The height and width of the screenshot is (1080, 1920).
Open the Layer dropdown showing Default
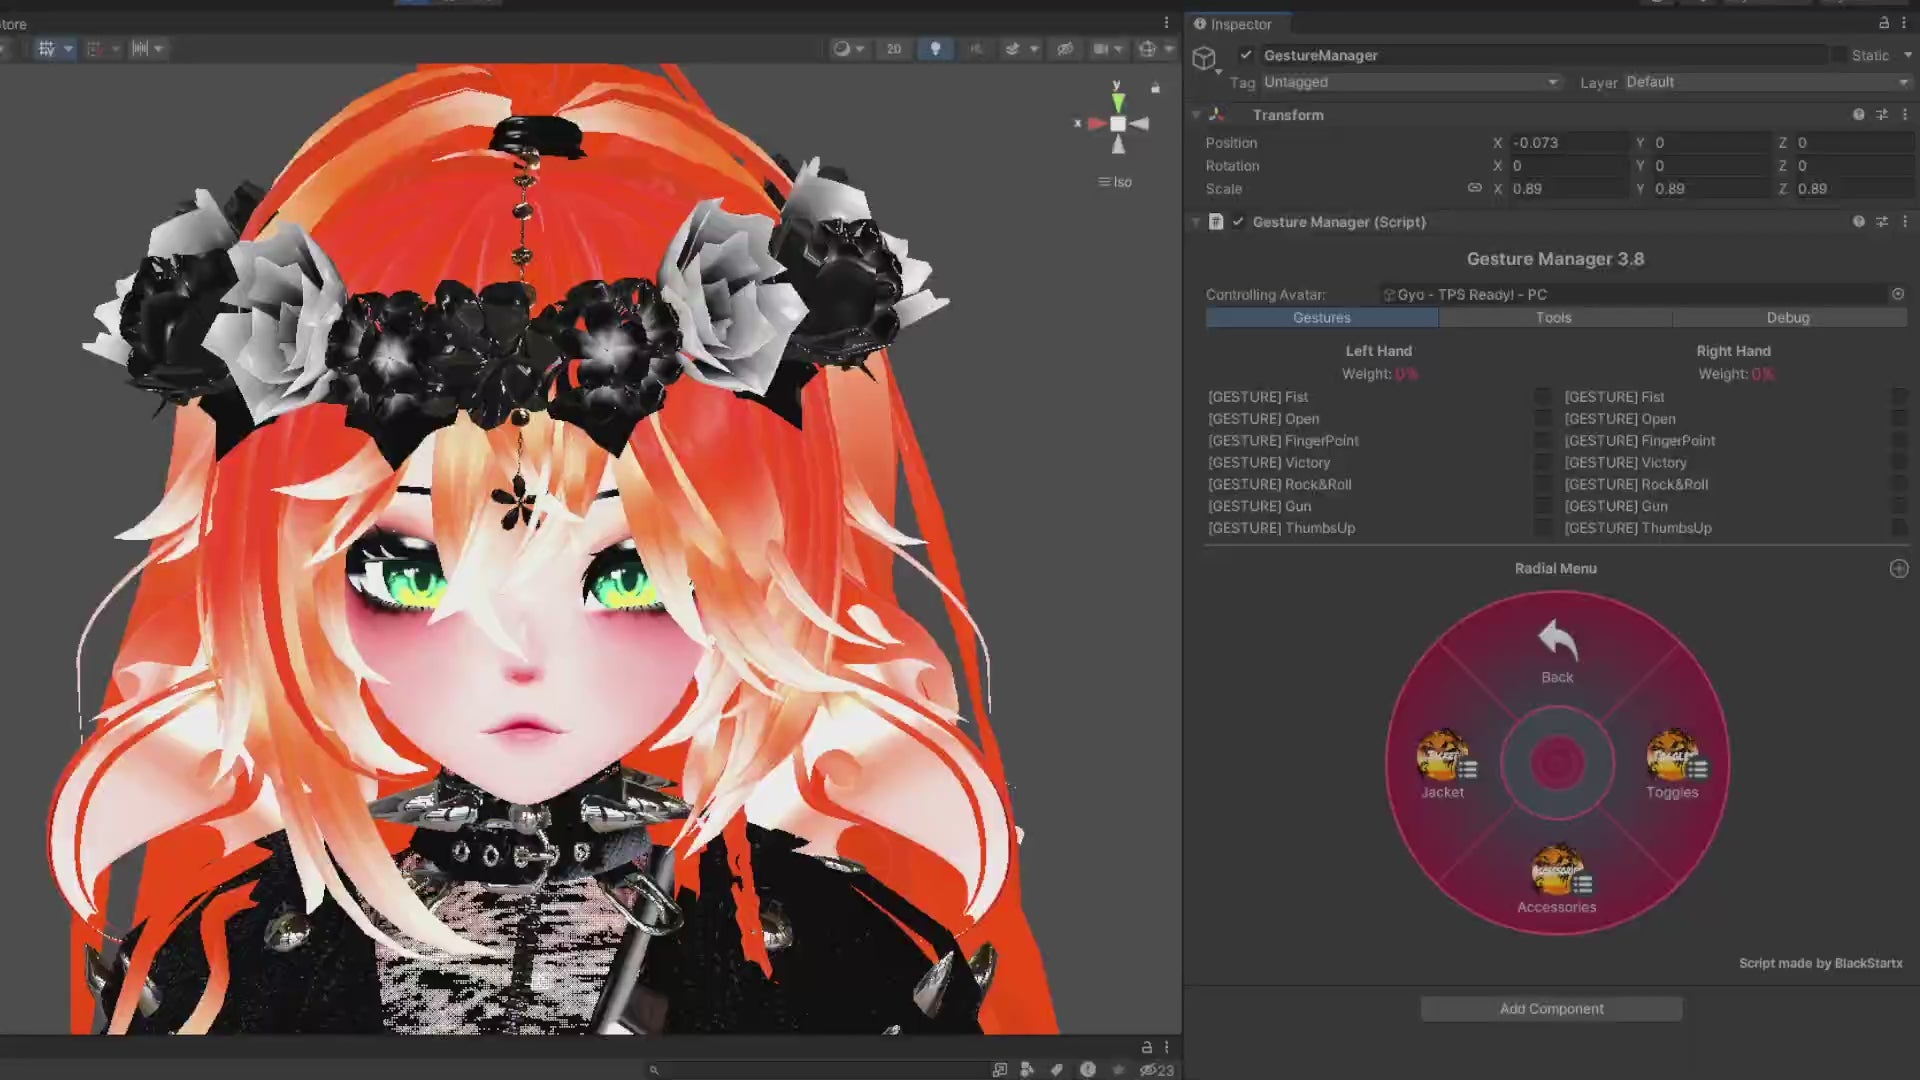[x=1765, y=82]
